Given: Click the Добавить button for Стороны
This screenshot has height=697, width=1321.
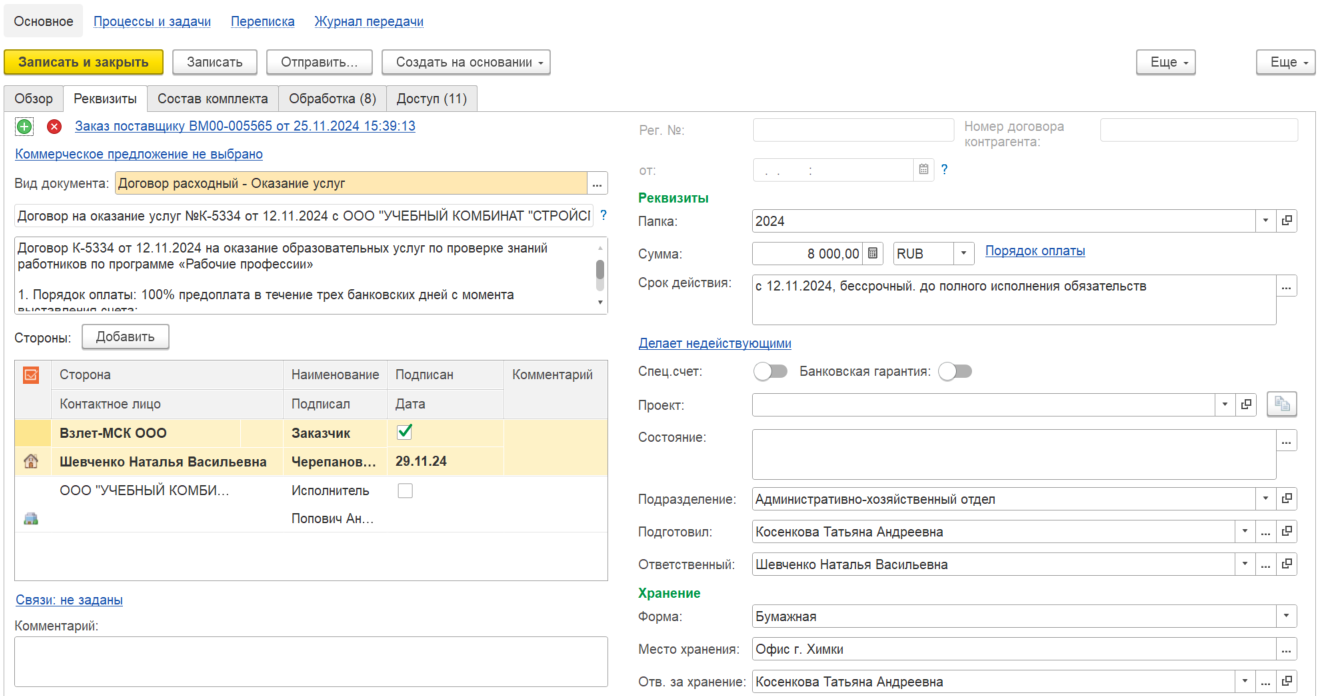Looking at the screenshot, I should pos(125,337).
